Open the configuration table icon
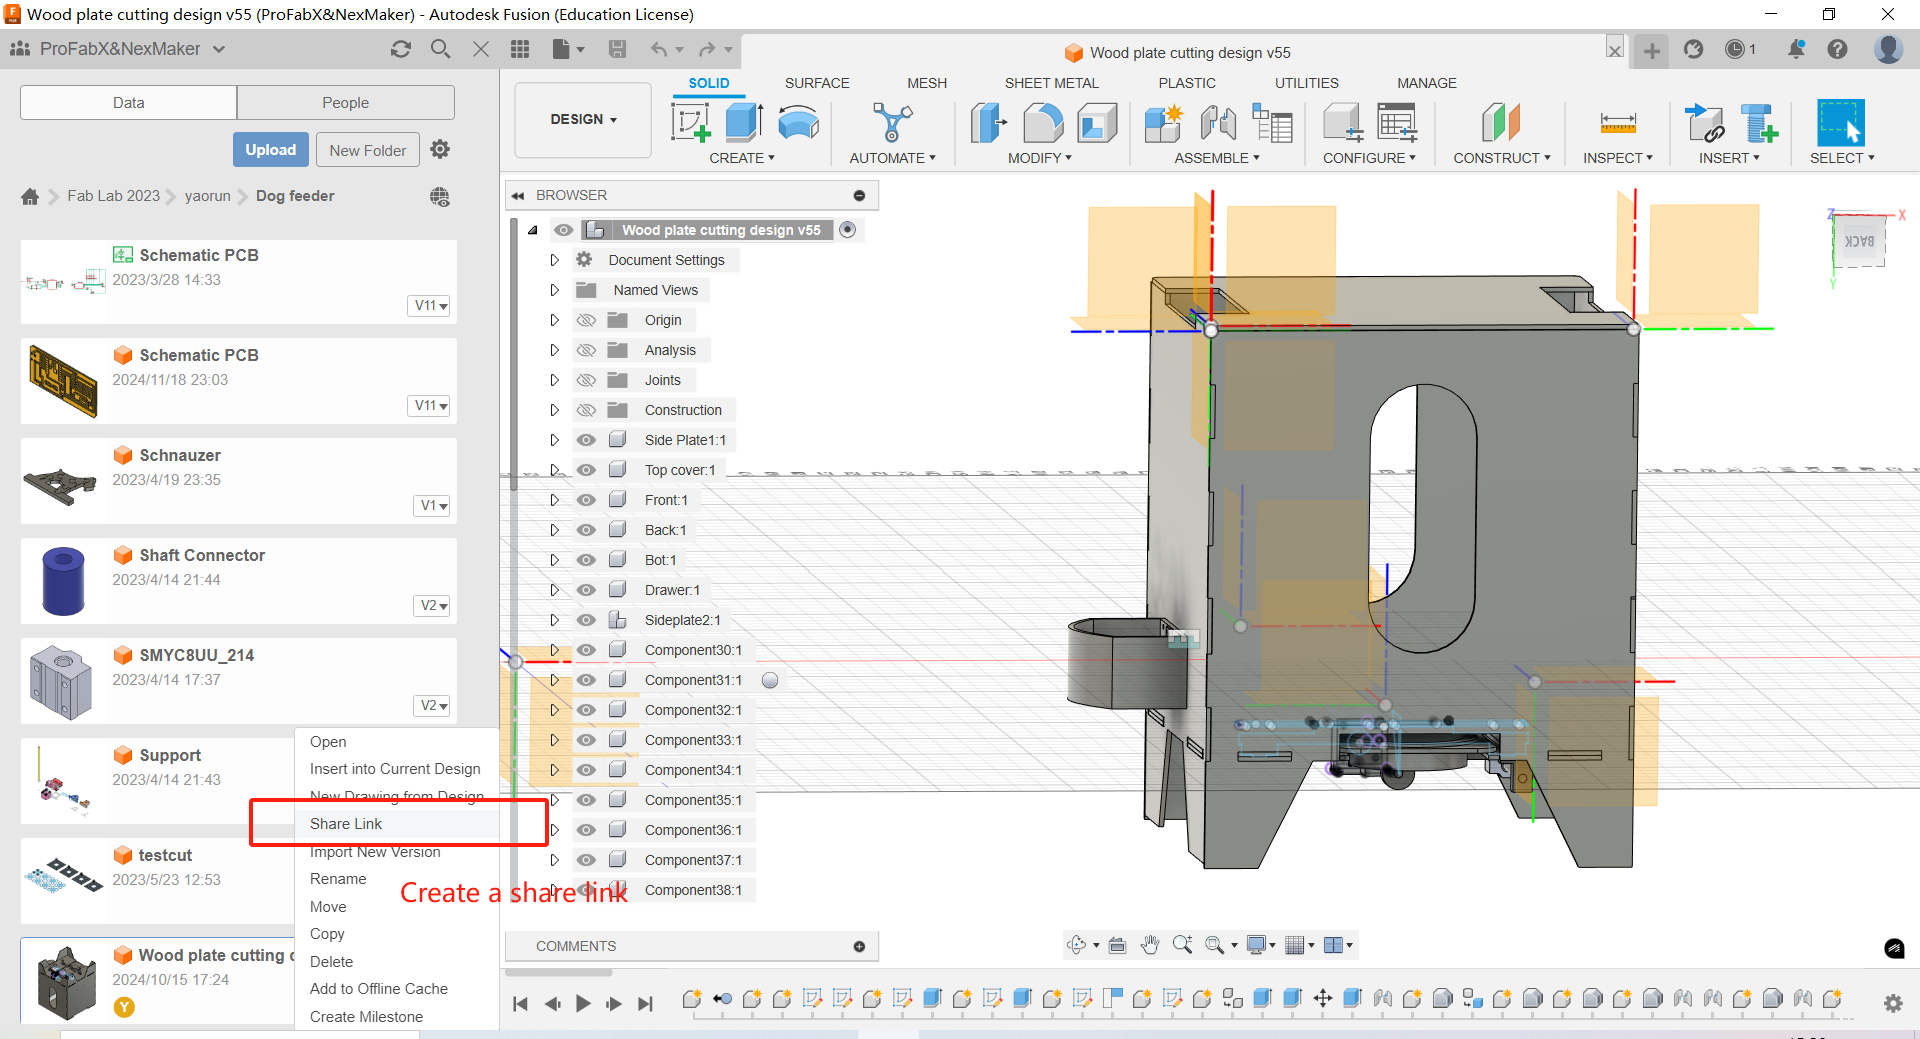 click(1397, 123)
